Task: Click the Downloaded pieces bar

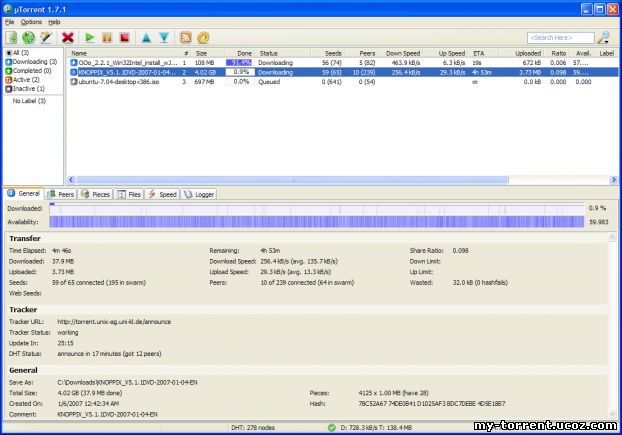Action: (317, 209)
